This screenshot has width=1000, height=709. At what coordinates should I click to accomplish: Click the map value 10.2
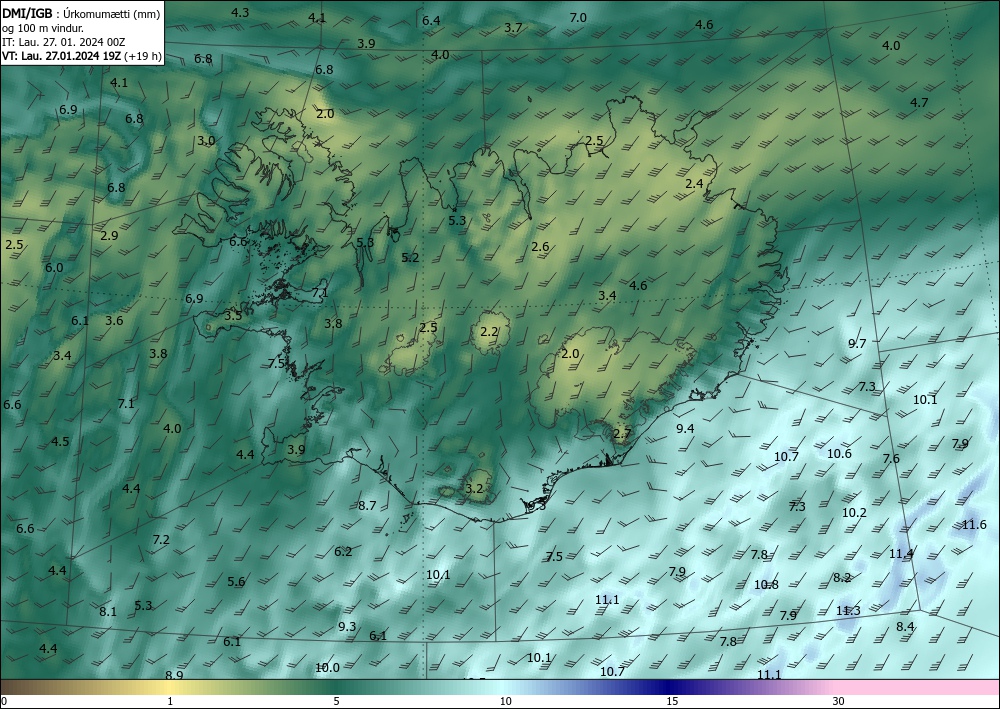pos(855,513)
